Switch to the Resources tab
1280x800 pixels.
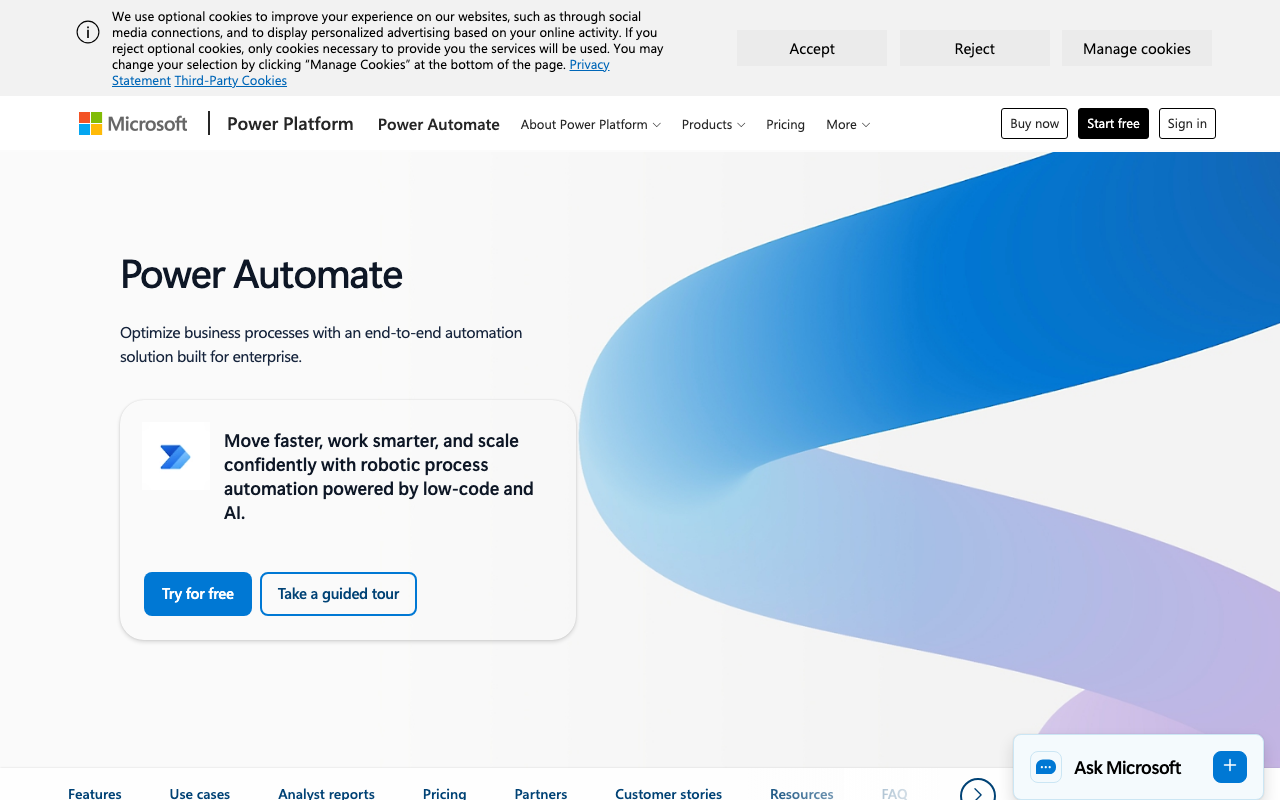[802, 793]
